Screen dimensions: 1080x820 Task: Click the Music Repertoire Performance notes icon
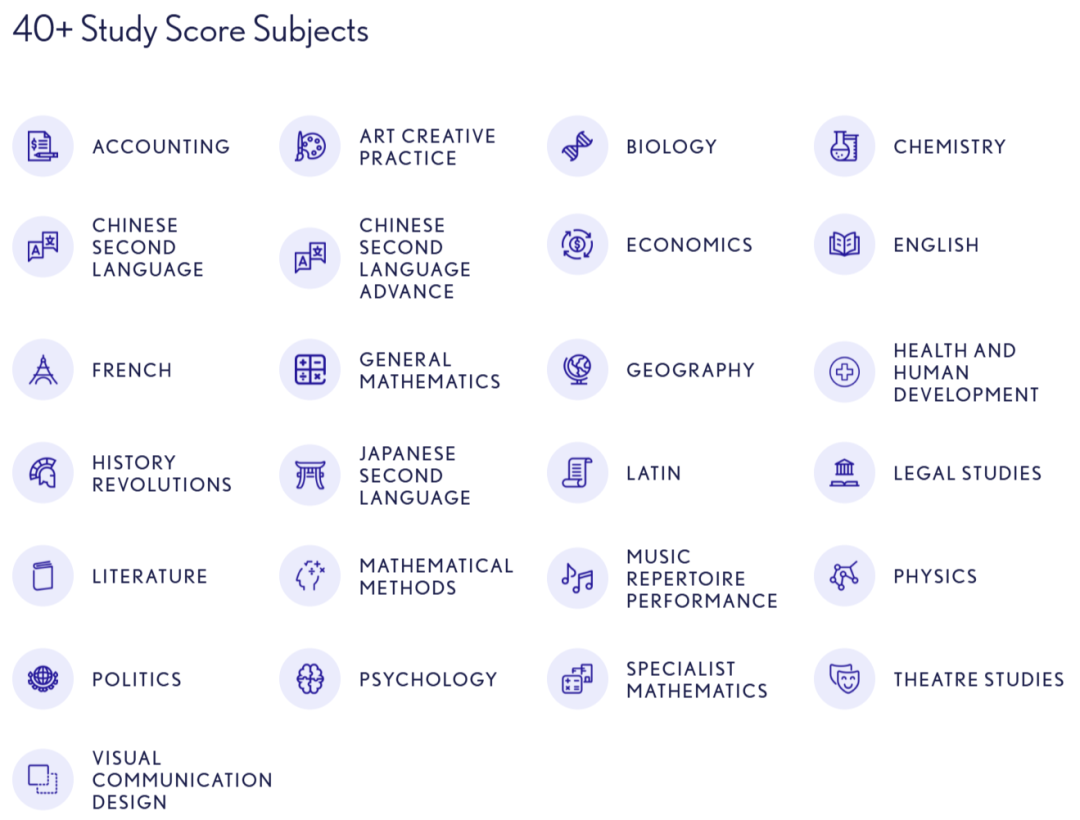[x=577, y=577]
